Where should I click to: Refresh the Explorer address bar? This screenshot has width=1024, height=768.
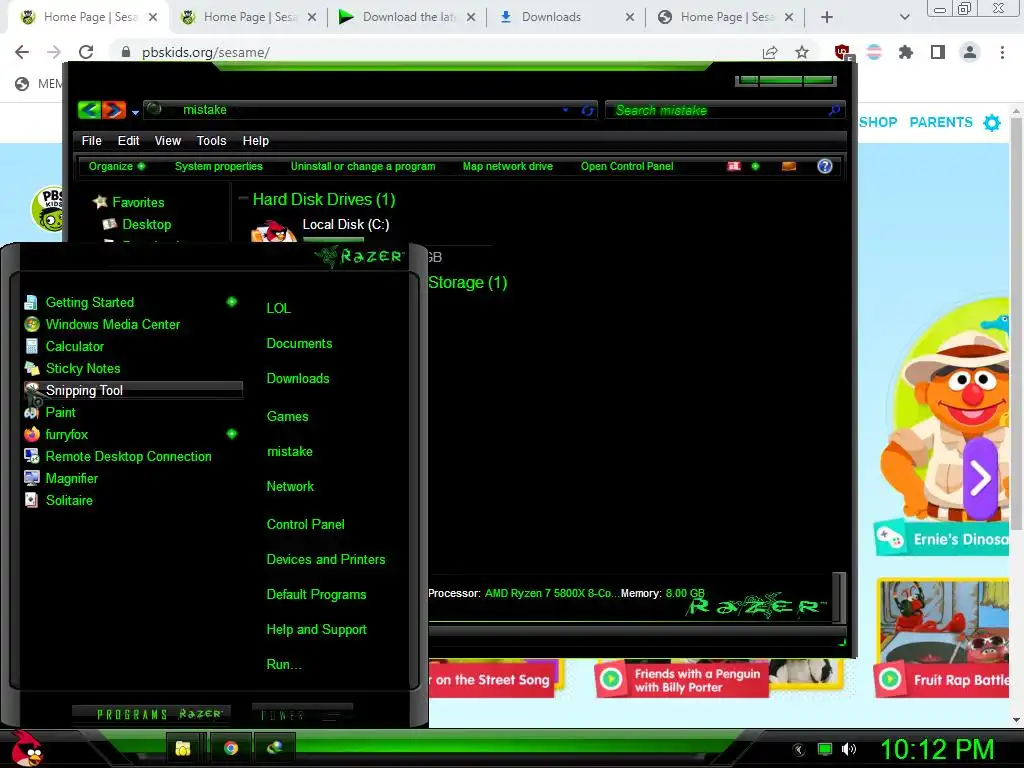pyautogui.click(x=587, y=110)
